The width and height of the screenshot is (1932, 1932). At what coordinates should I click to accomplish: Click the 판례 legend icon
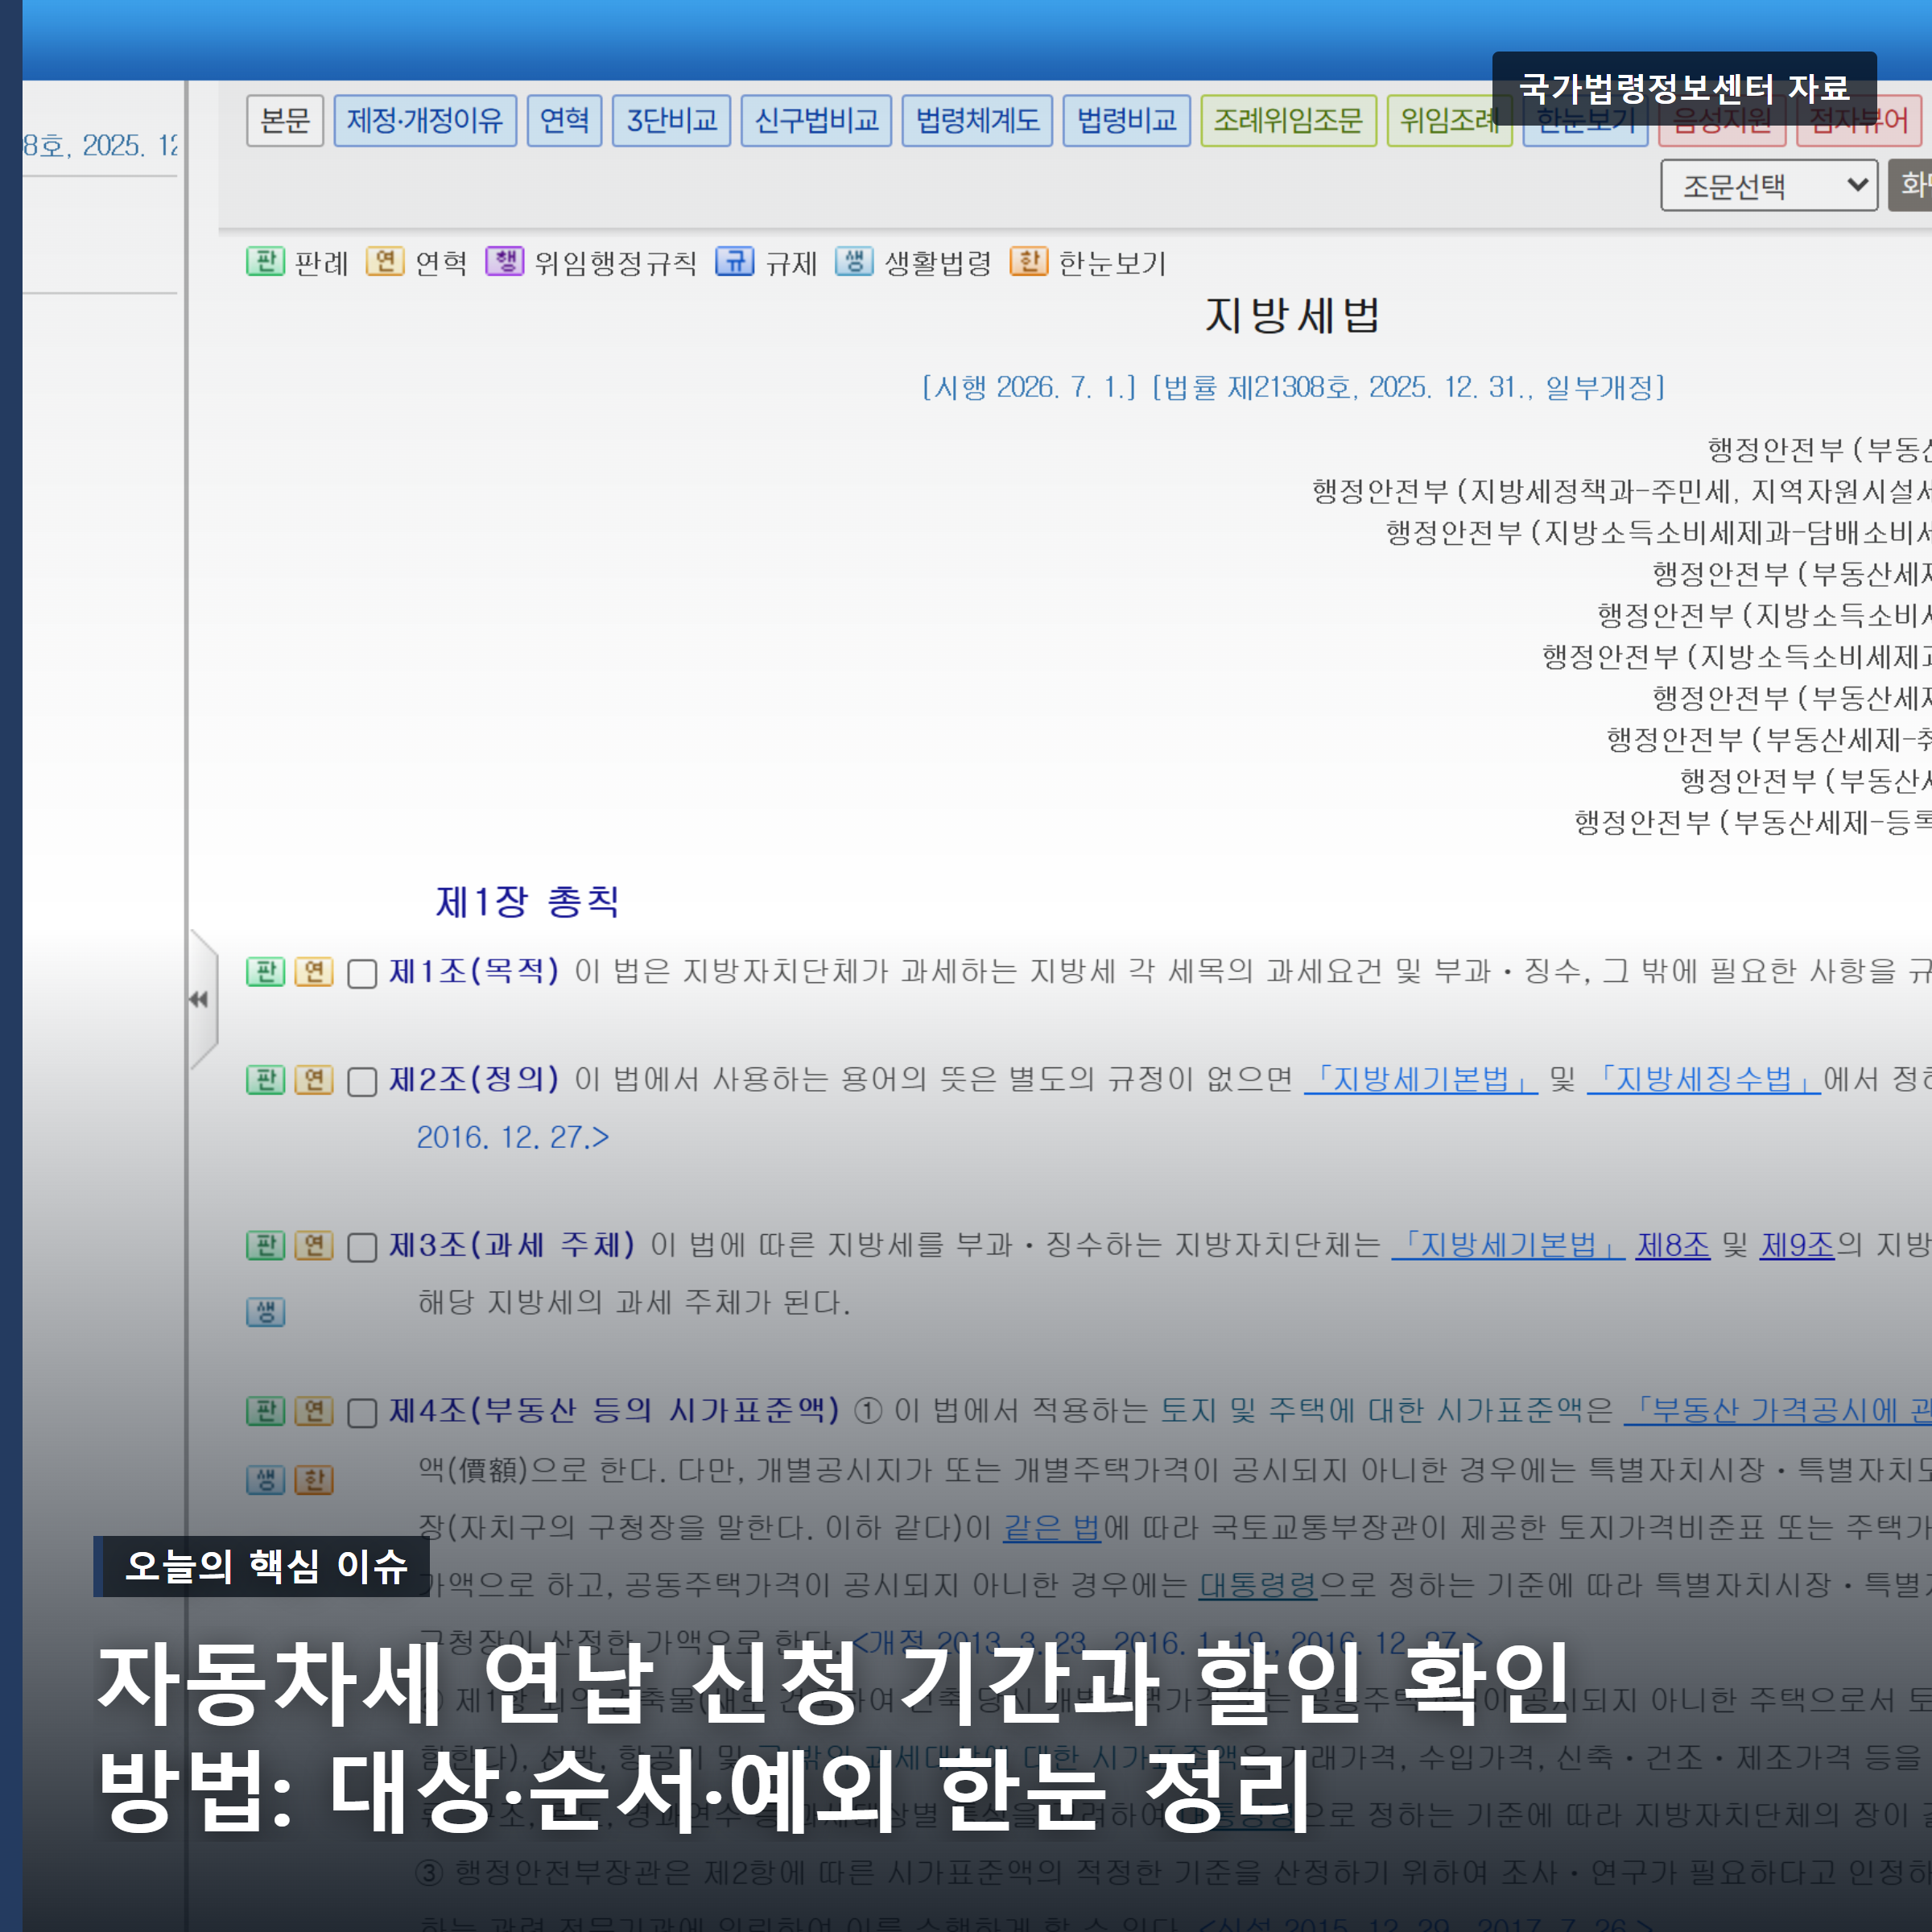tap(265, 262)
